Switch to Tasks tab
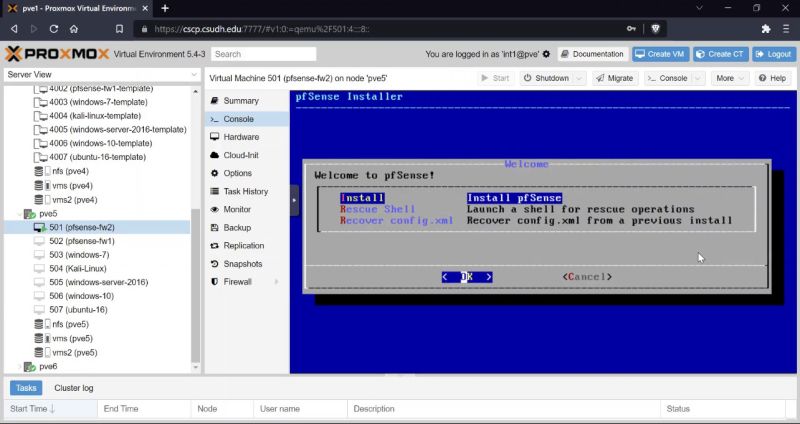This screenshot has width=800, height=424. pyautogui.click(x=26, y=388)
